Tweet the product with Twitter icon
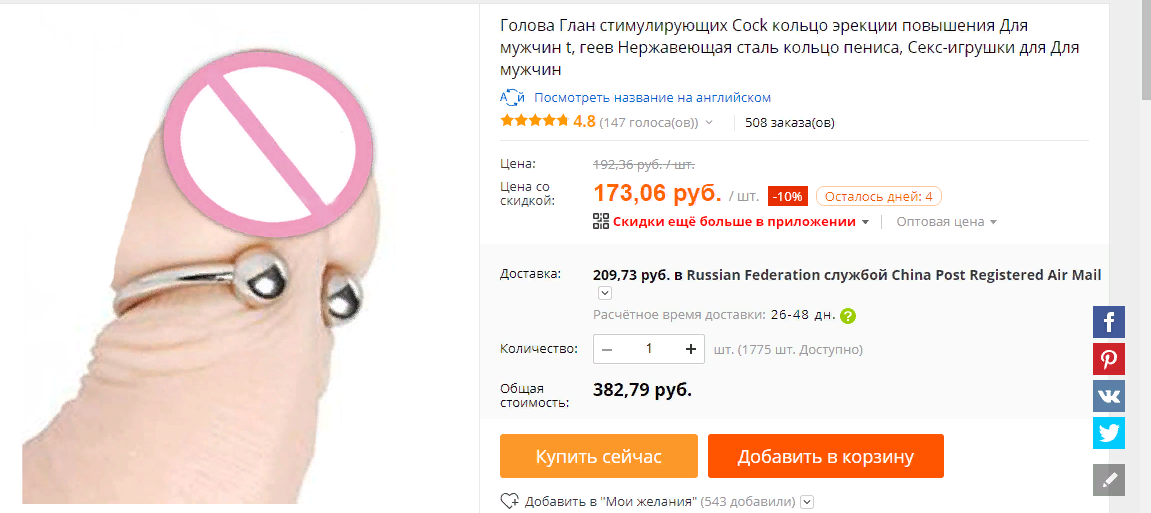The height and width of the screenshot is (513, 1151). coord(1108,433)
